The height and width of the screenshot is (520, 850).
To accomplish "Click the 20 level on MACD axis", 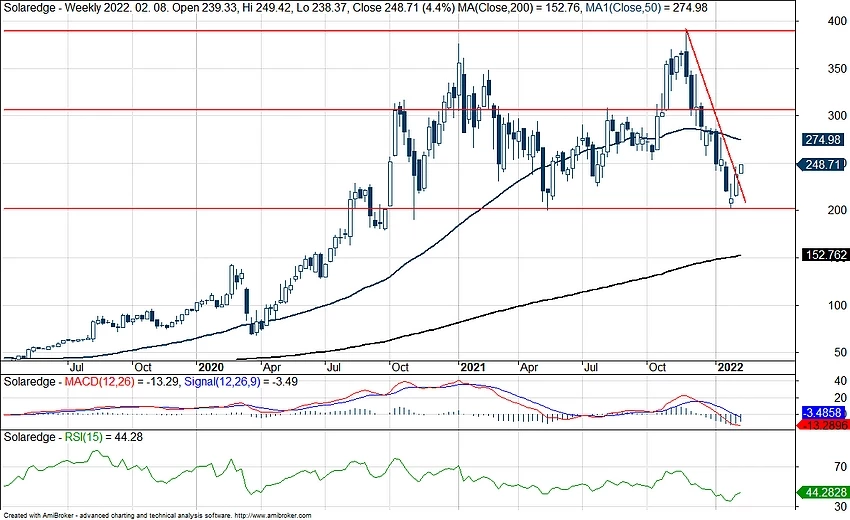I will [841, 398].
